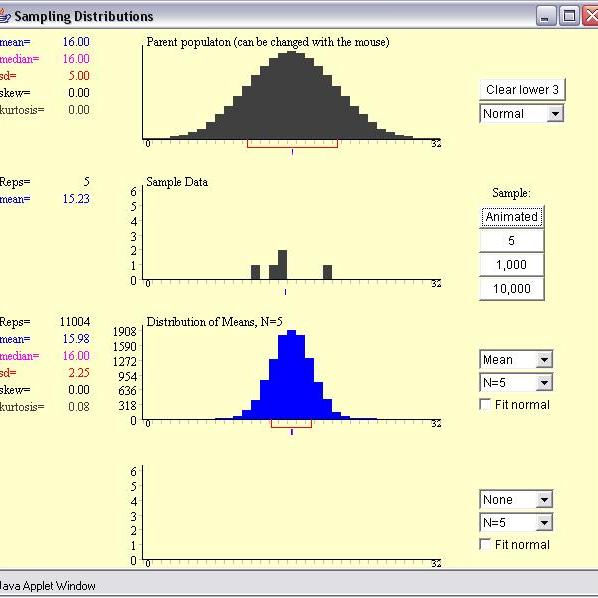This screenshot has height=598, width=598.
Task: Minimize the Sampling Distributions window
Action: 546,16
